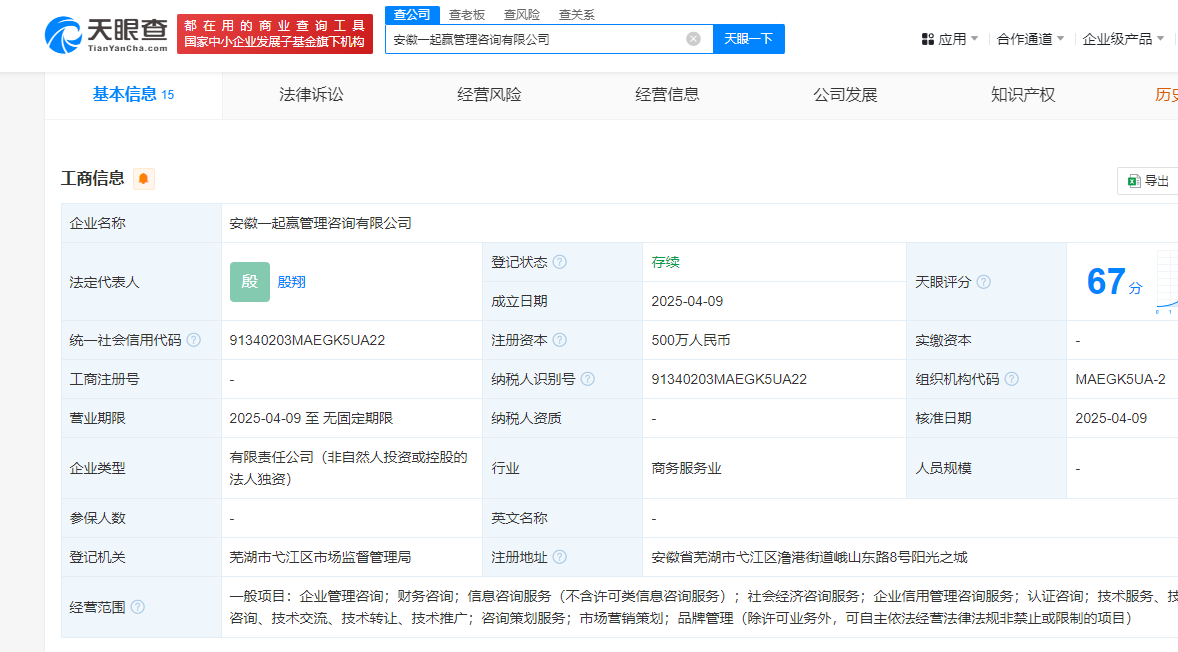Select the 查老板 search tab
Viewport: 1178px width, 652px height.
[x=467, y=14]
